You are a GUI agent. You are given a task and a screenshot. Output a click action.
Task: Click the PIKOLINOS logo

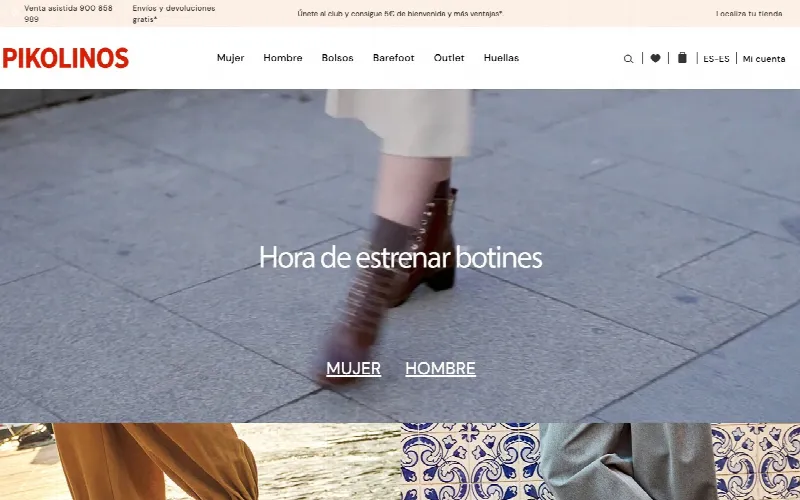65,58
